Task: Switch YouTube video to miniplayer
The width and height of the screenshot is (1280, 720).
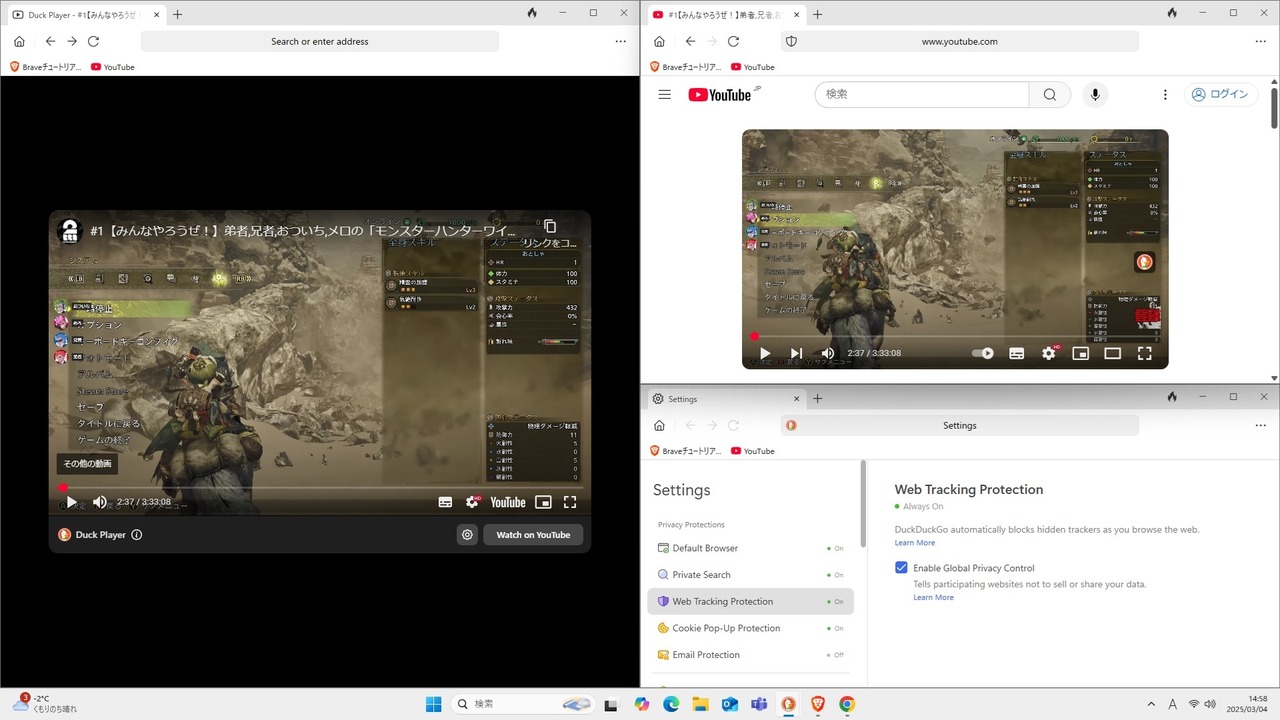Action: pyautogui.click(x=1080, y=353)
